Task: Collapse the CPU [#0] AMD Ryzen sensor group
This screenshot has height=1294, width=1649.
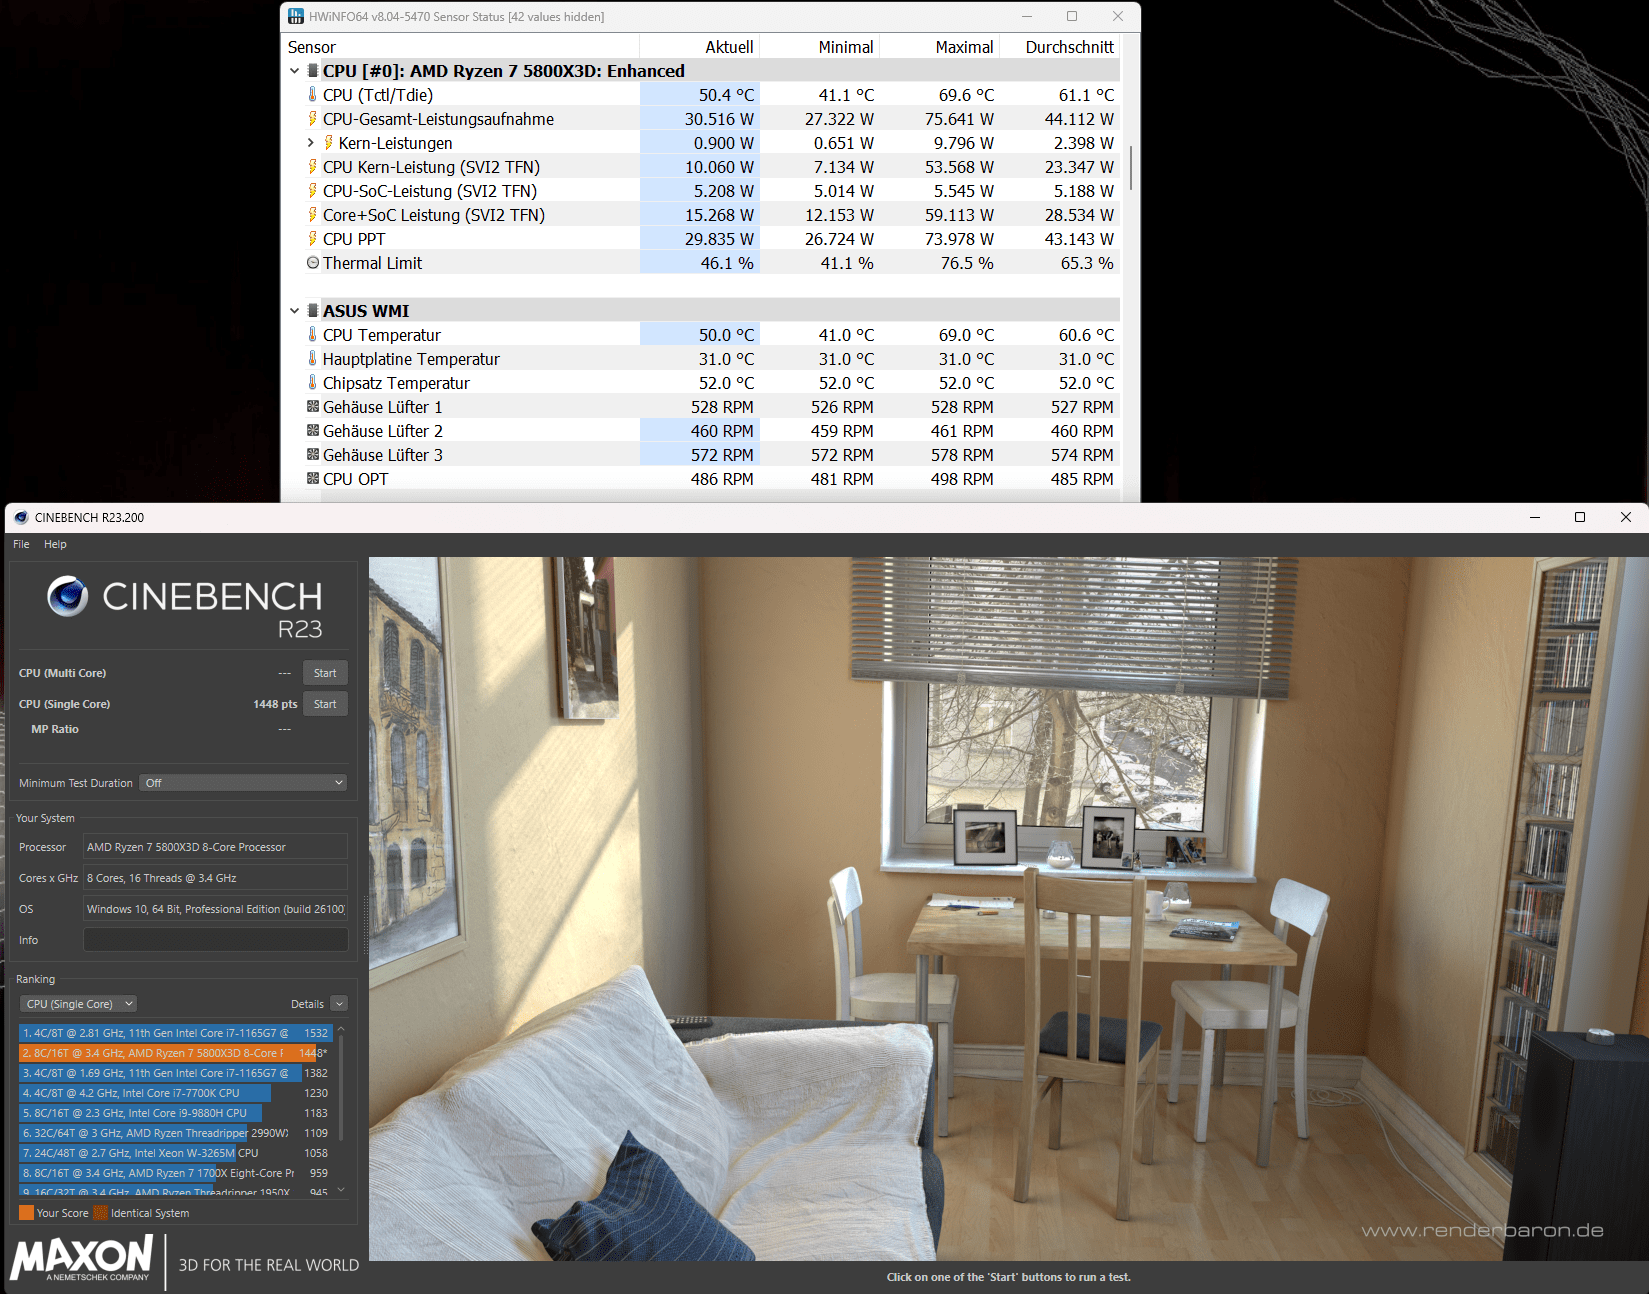Action: 295,71
